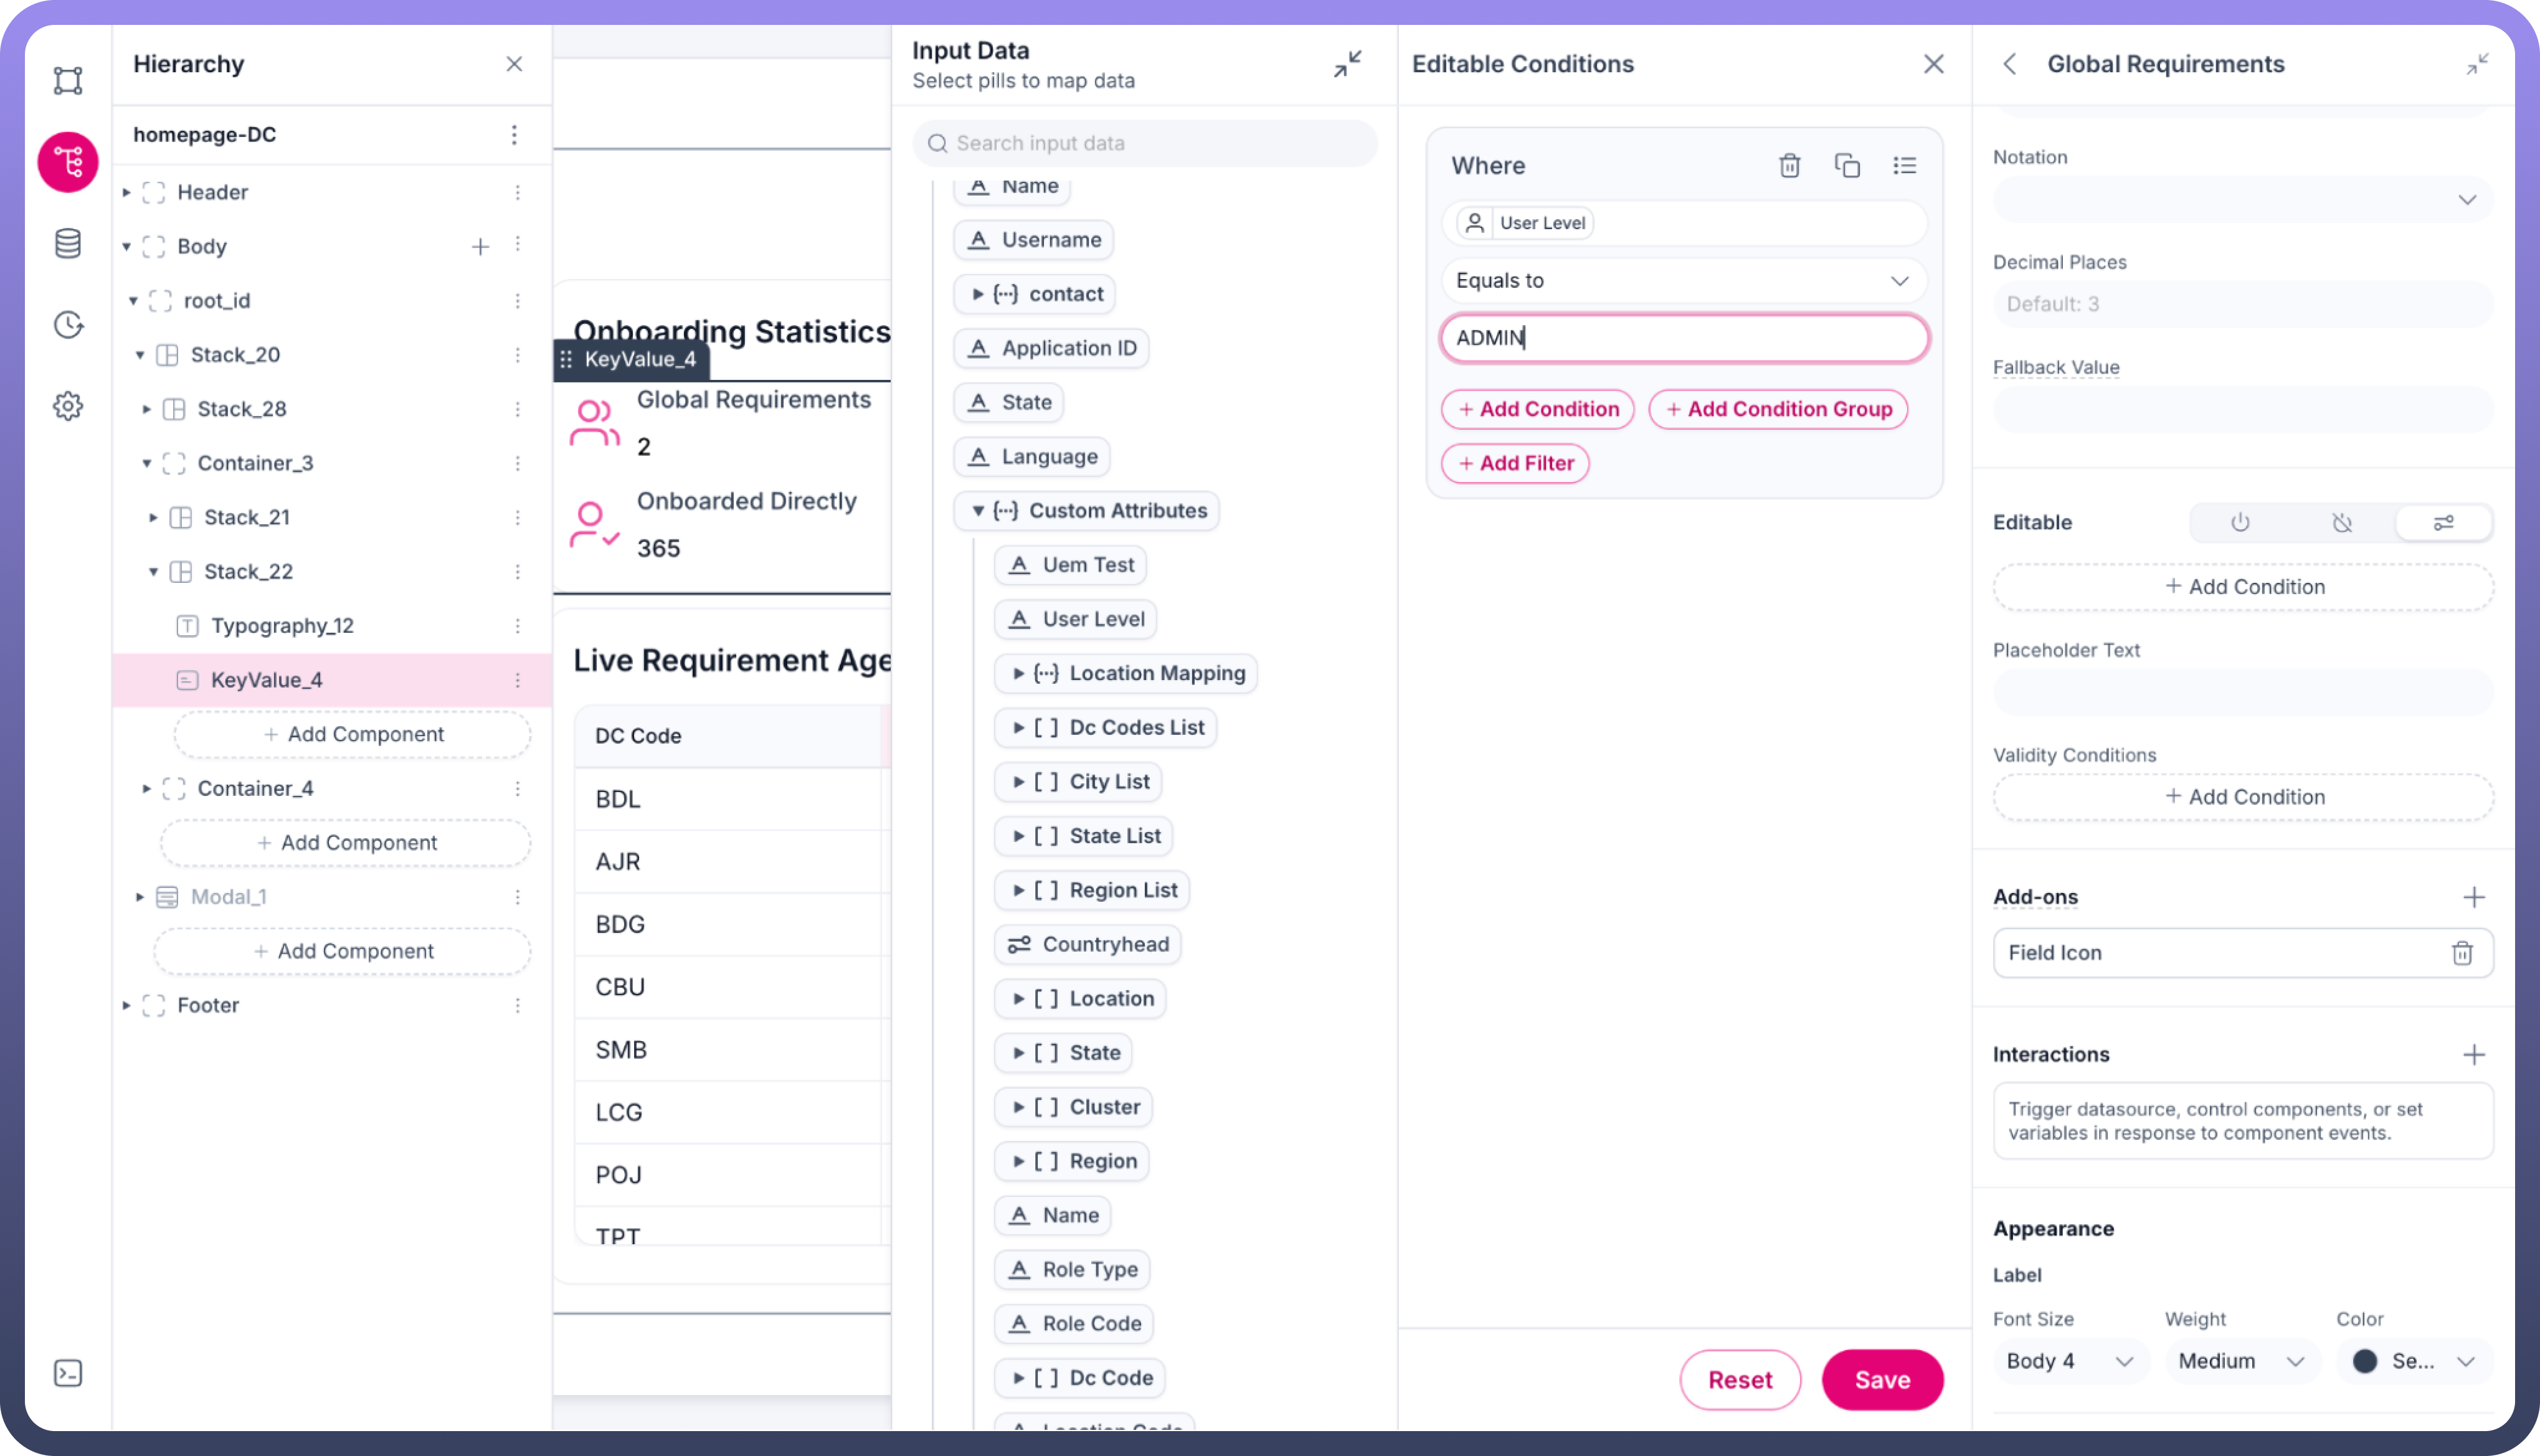2540x1456 pixels.
Task: Open the history clock icon in the sidebar
Action: (68, 324)
